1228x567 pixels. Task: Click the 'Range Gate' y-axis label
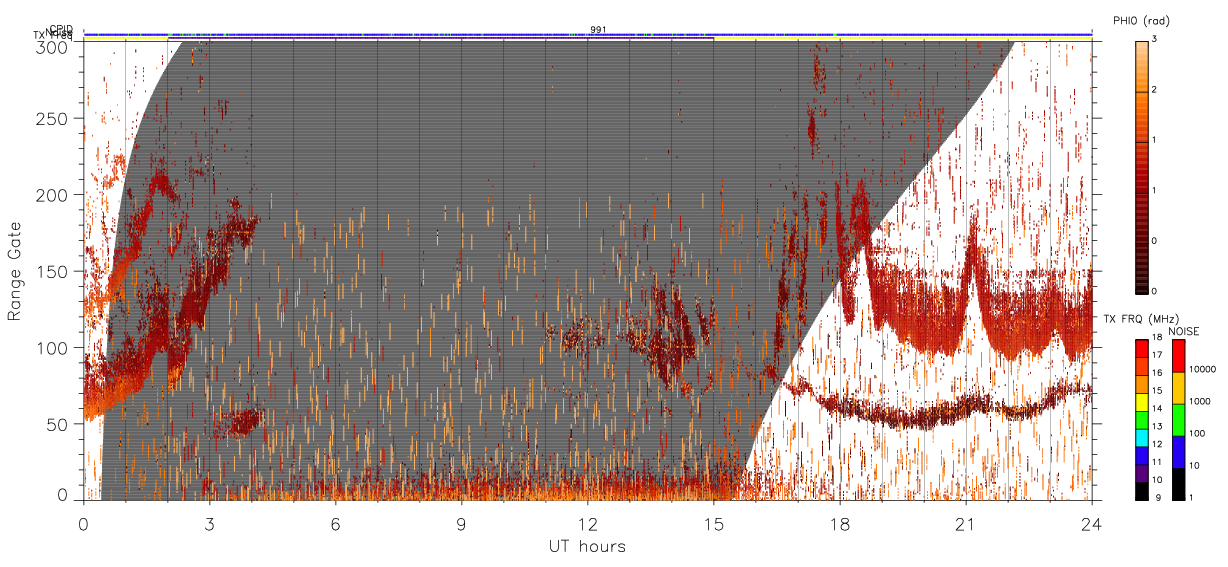pos(14,271)
